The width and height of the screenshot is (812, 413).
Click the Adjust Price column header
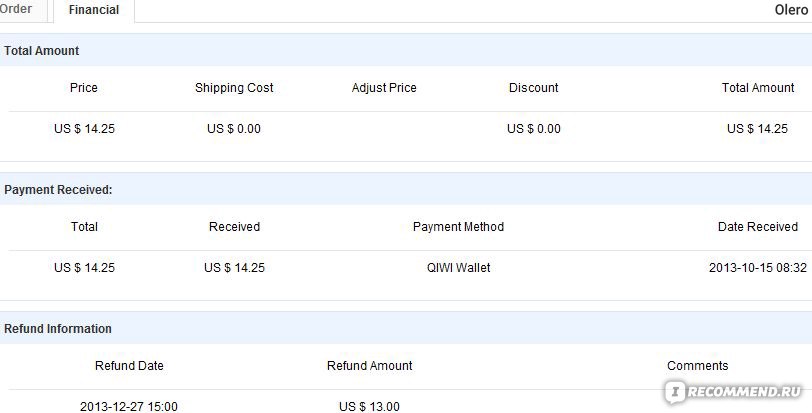pyautogui.click(x=384, y=88)
